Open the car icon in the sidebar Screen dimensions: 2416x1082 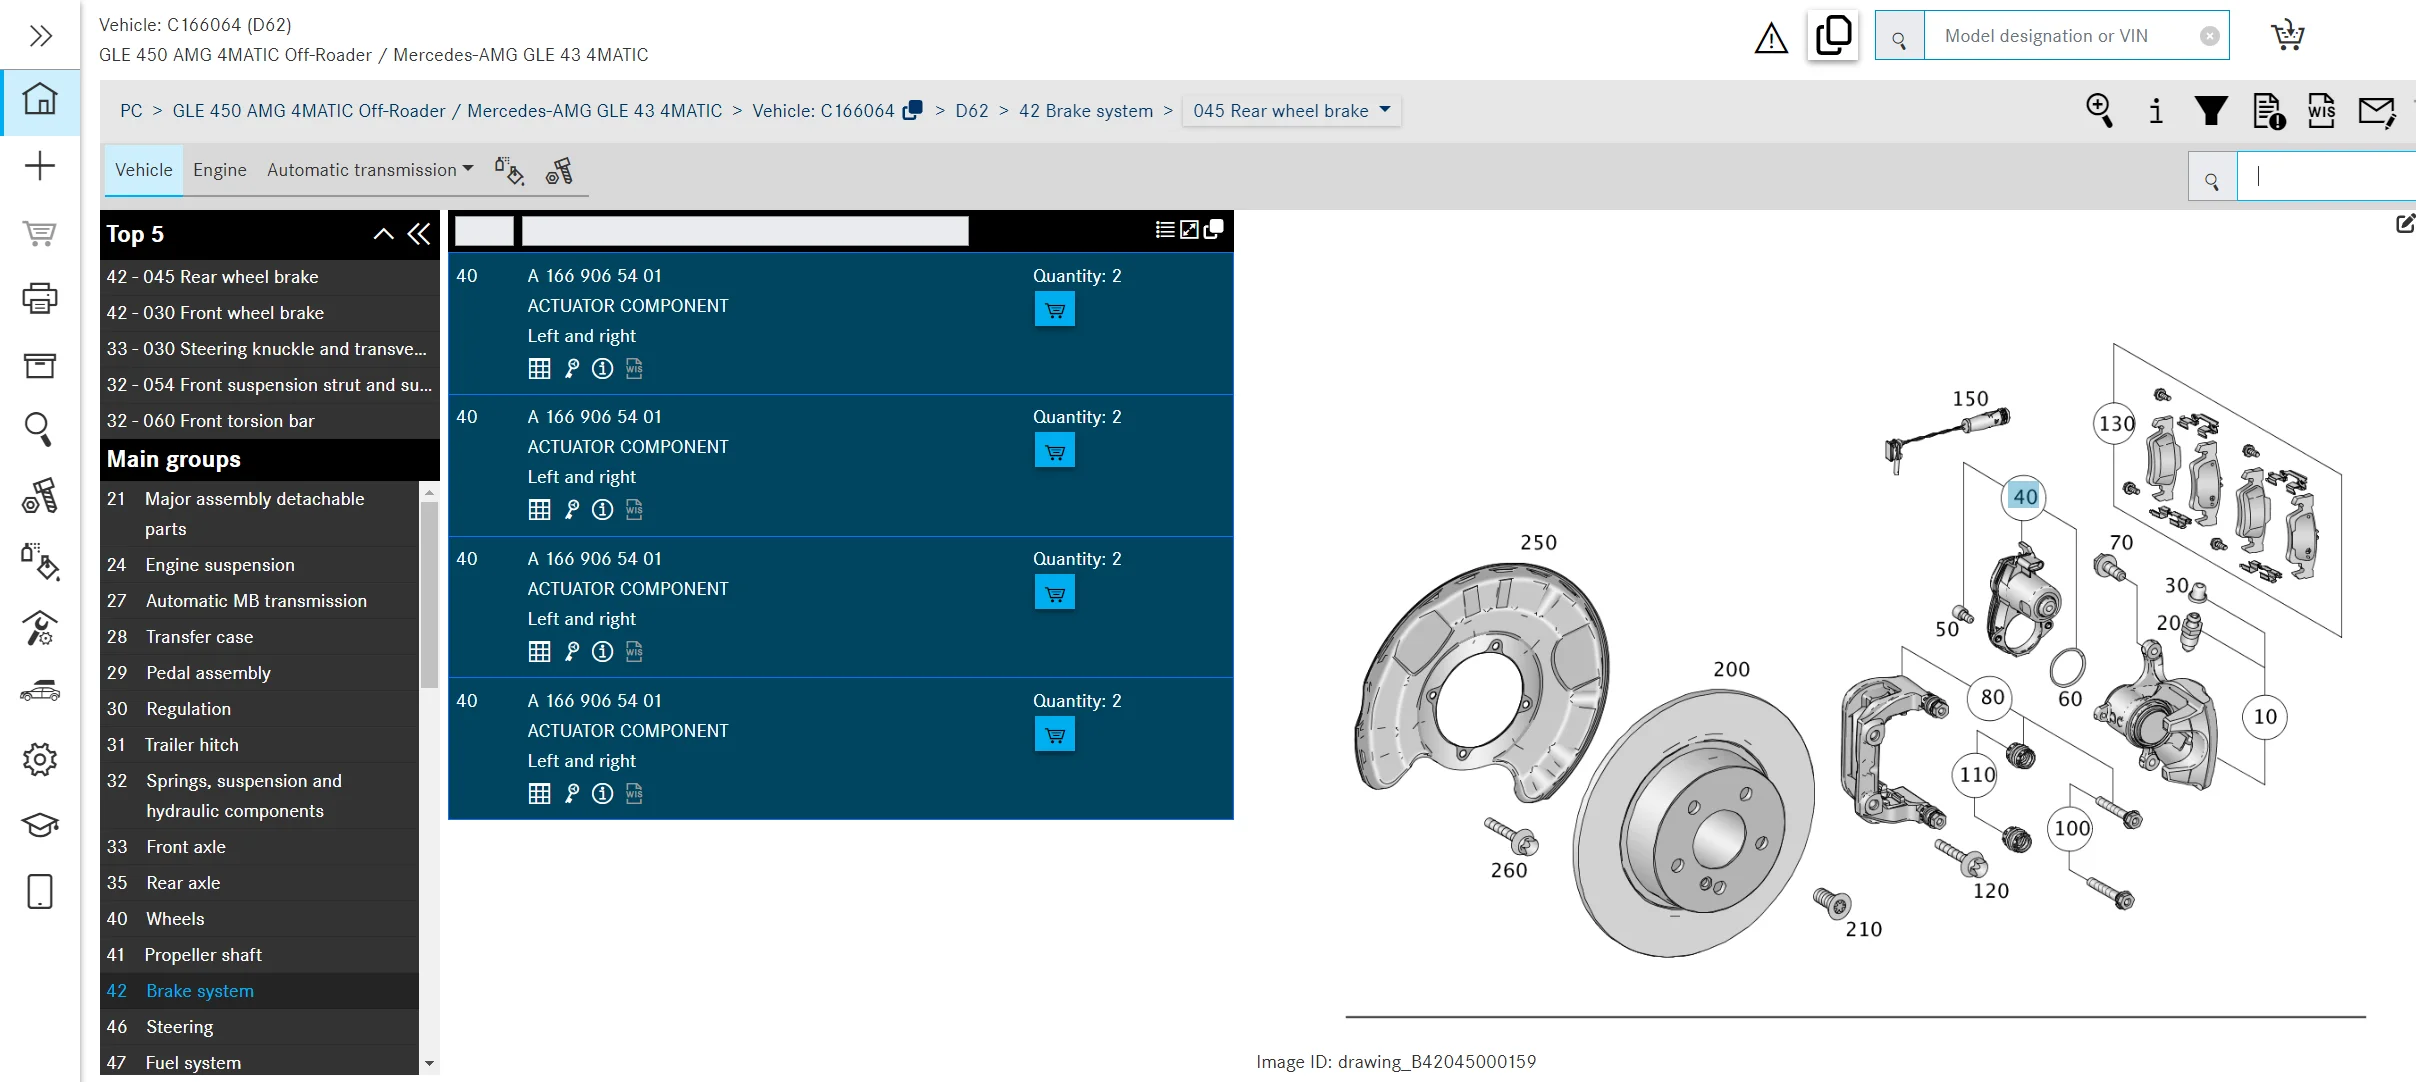click(40, 692)
